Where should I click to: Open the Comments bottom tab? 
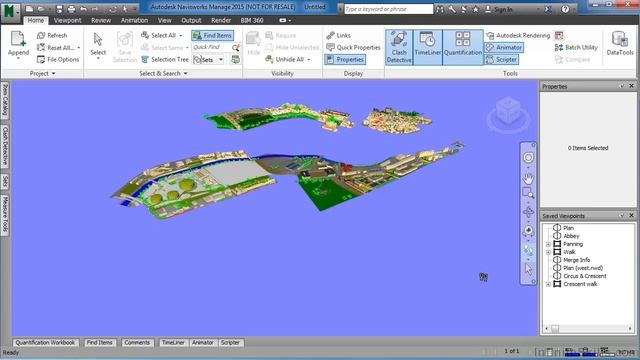click(137, 343)
